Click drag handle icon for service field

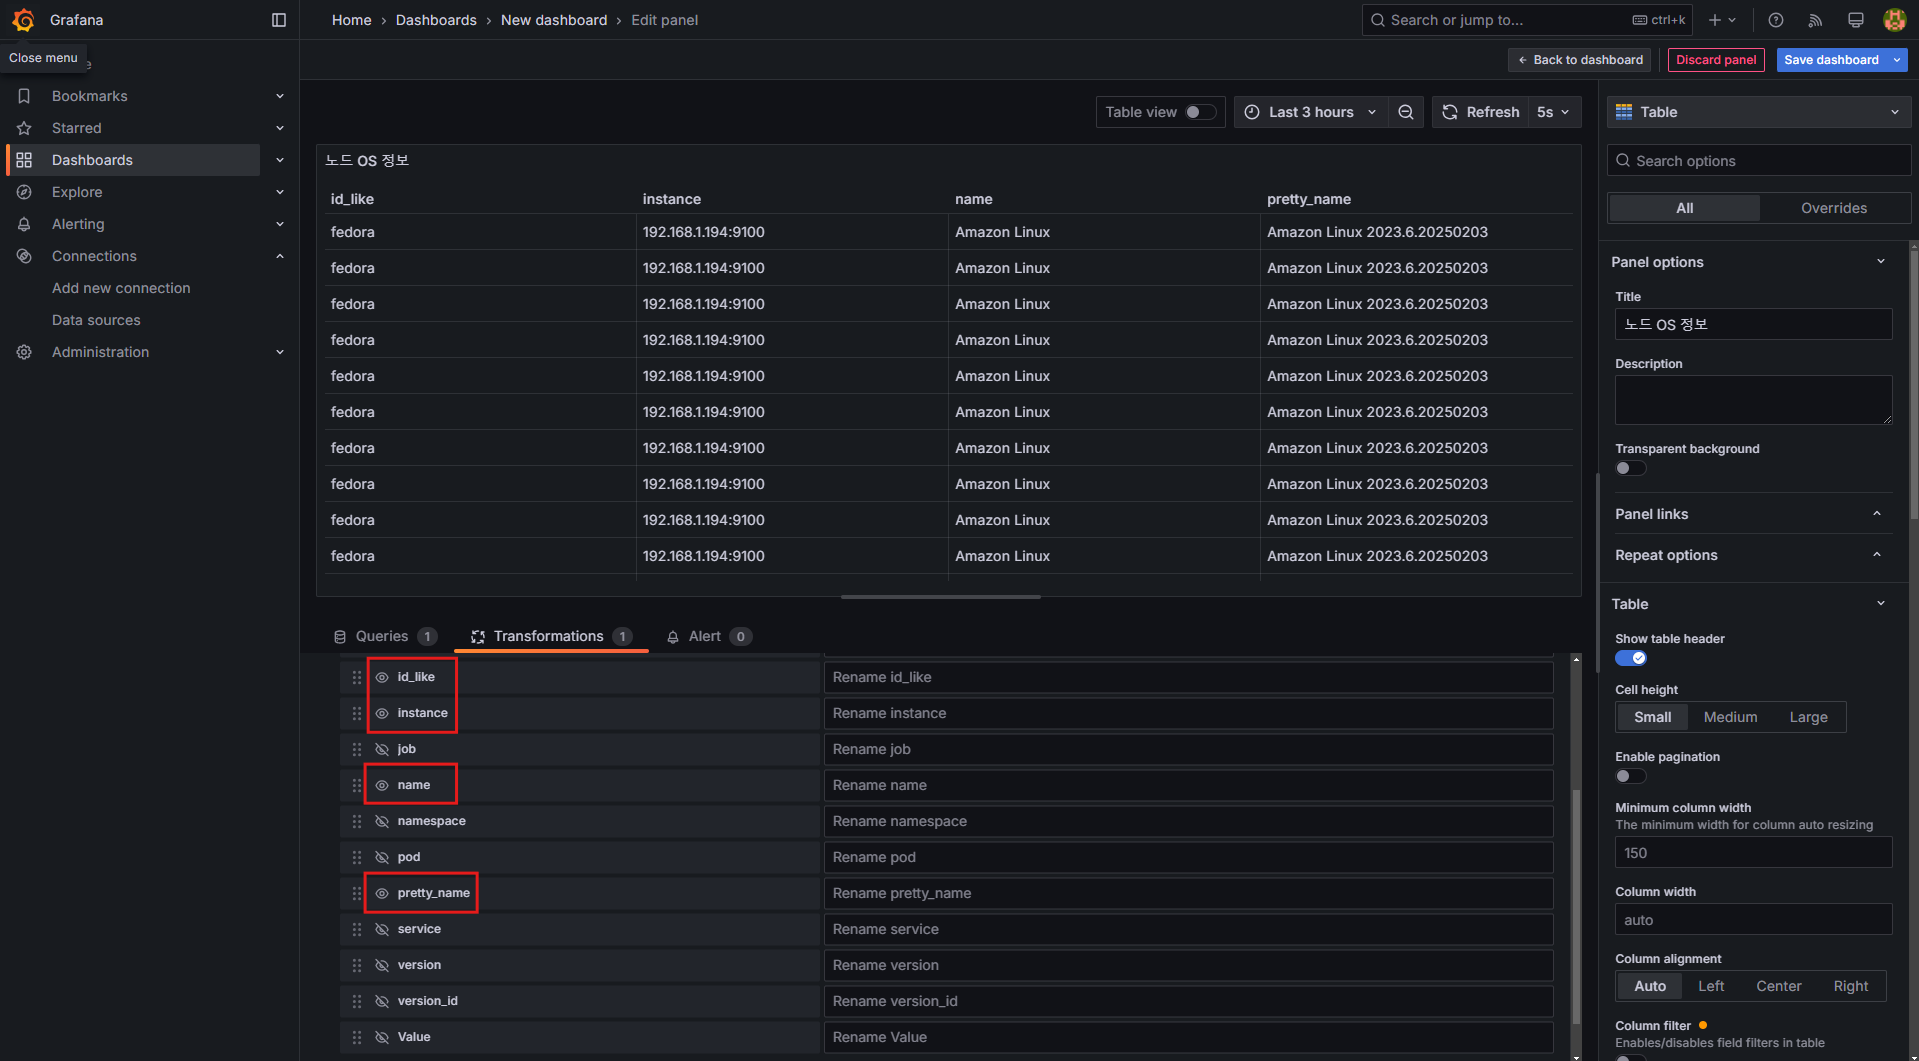click(x=357, y=929)
